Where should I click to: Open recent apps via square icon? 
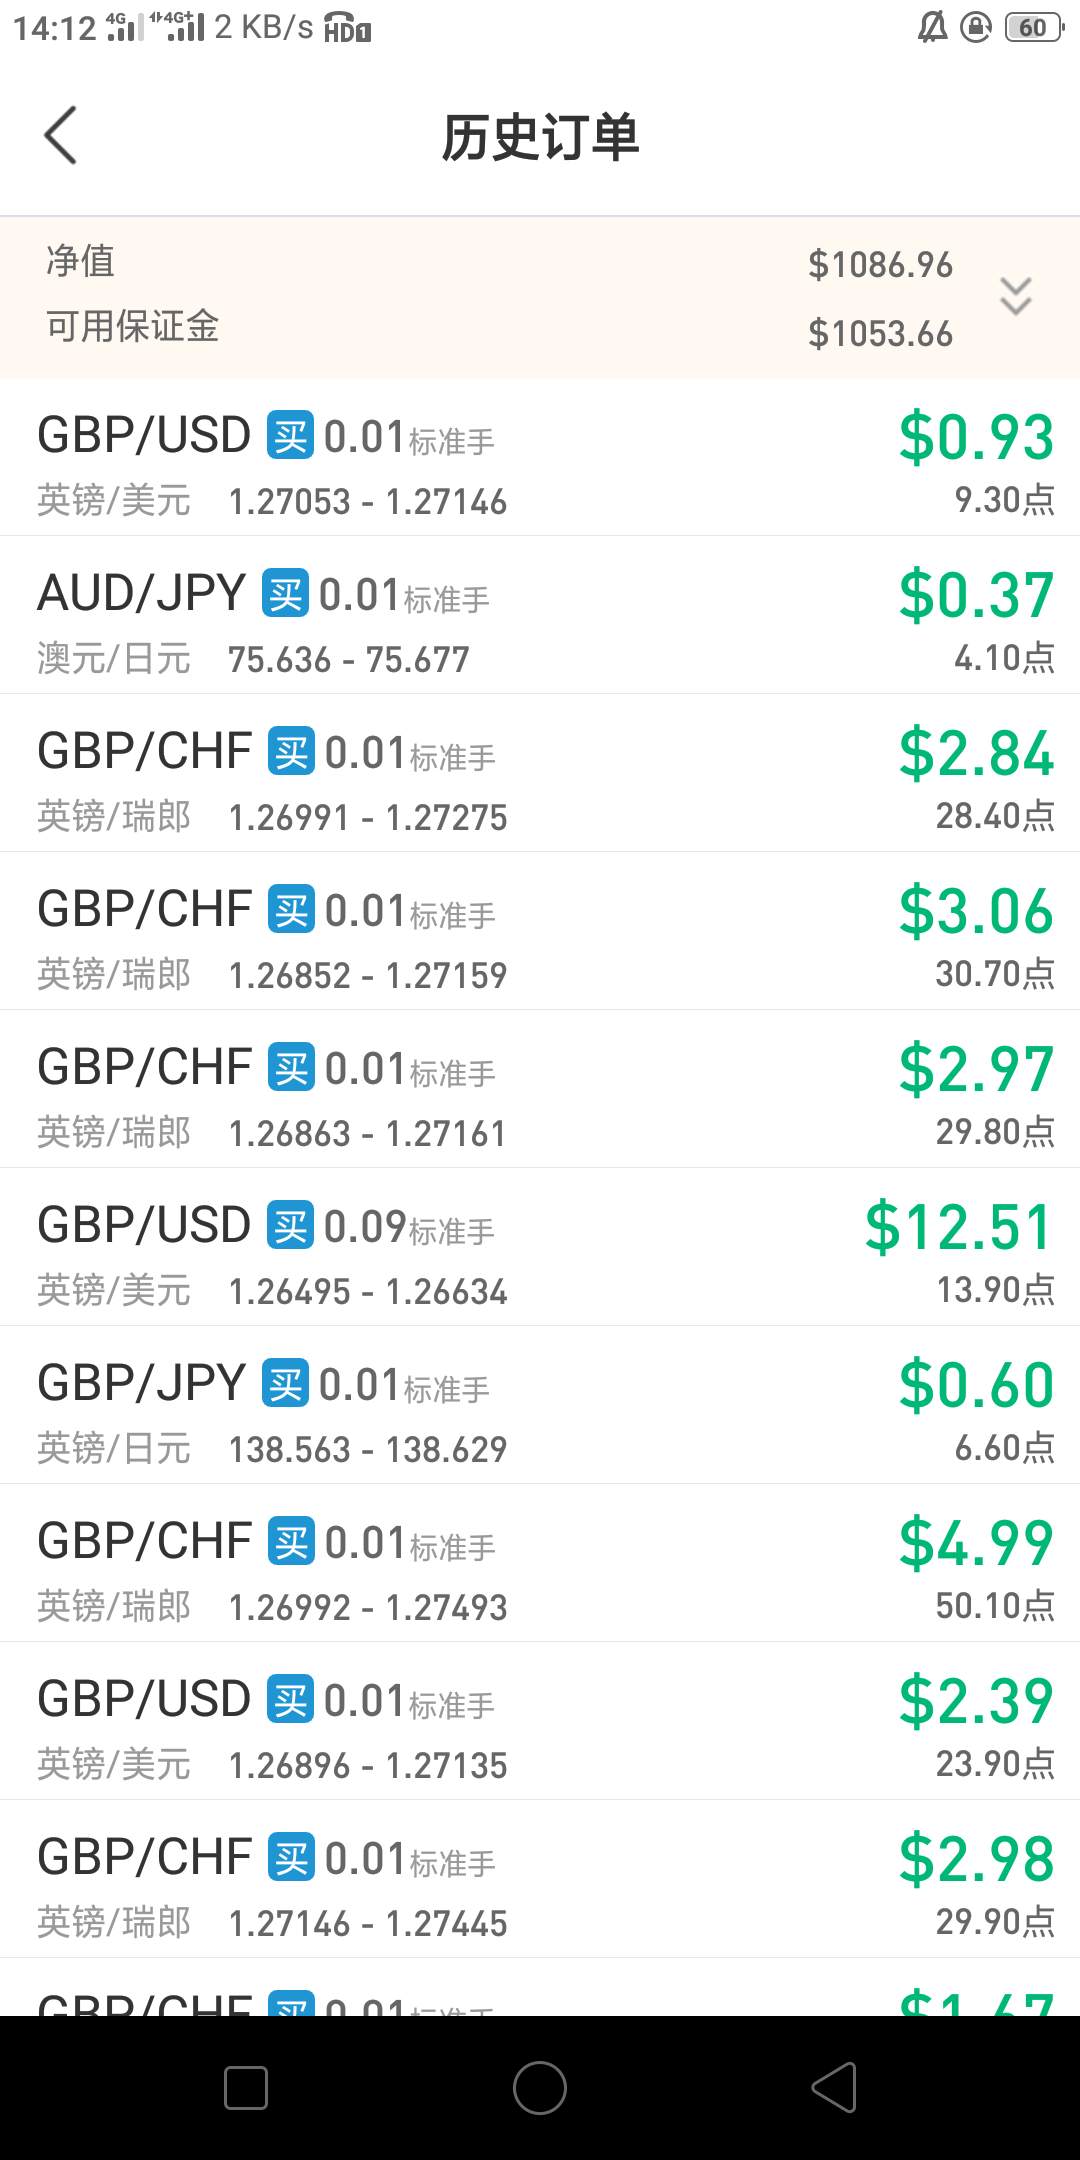[246, 2088]
